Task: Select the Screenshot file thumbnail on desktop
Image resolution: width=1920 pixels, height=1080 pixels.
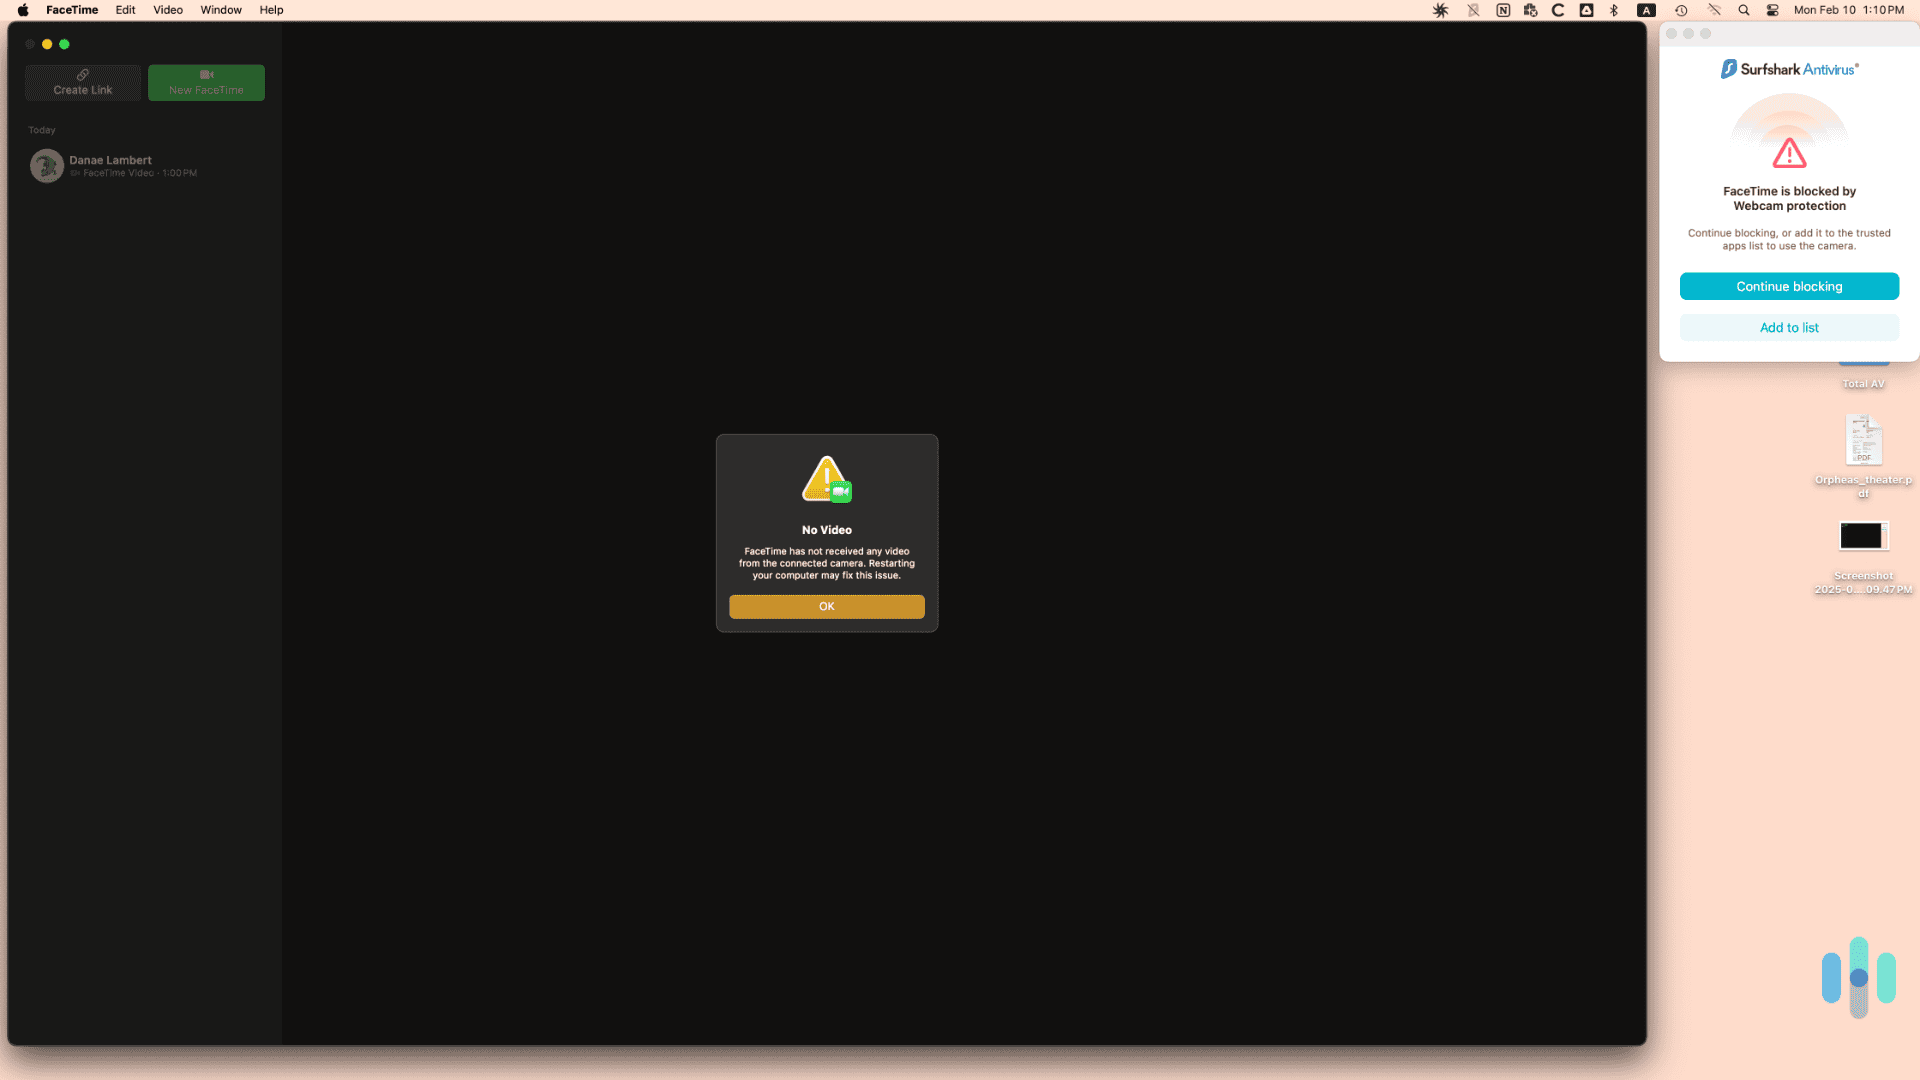Action: tap(1863, 536)
